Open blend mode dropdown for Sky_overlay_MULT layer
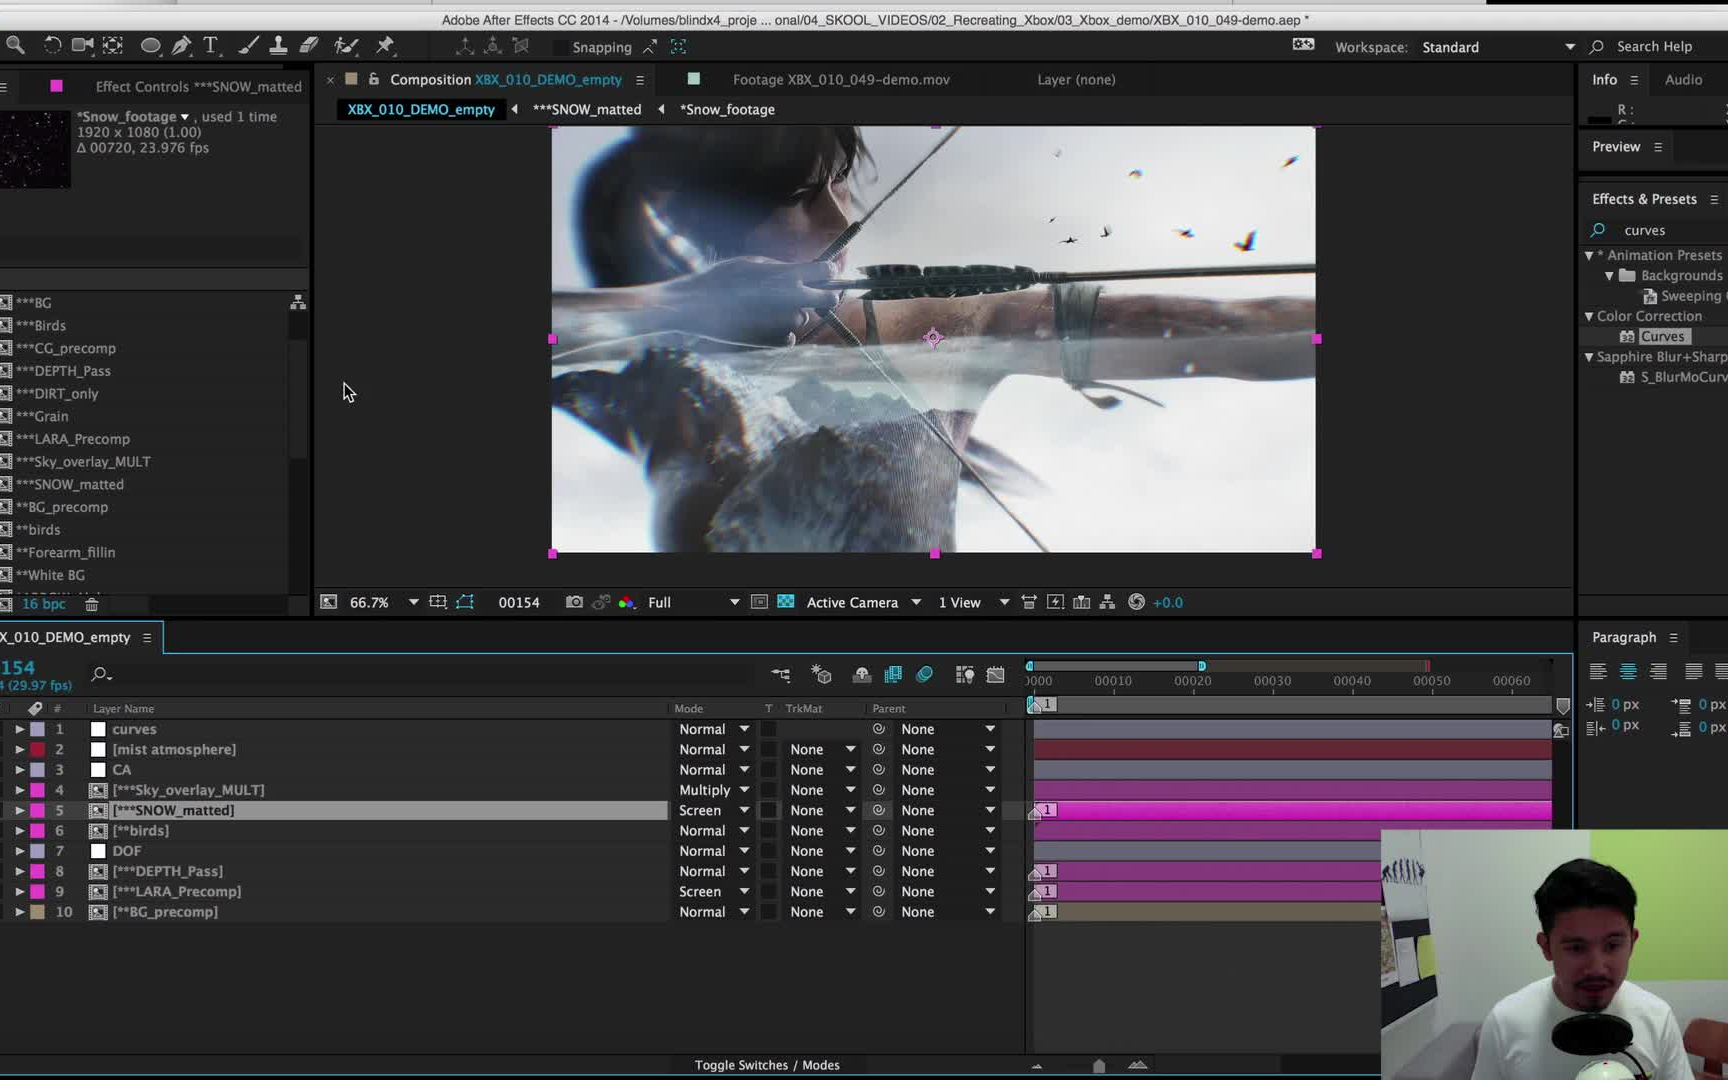Viewport: 1728px width, 1080px height. coord(714,790)
